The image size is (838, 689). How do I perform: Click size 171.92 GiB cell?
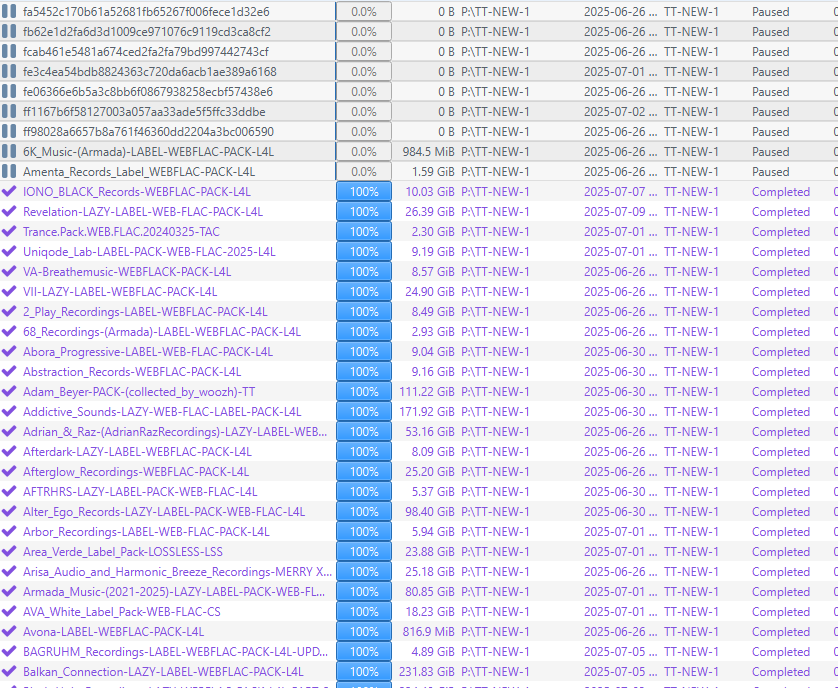pos(427,412)
